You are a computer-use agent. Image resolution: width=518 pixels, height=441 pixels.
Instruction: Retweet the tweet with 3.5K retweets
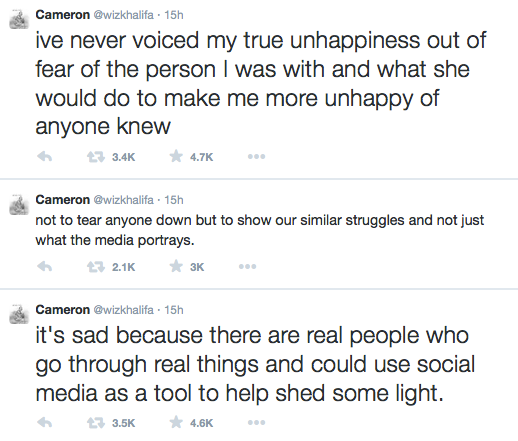[96, 423]
